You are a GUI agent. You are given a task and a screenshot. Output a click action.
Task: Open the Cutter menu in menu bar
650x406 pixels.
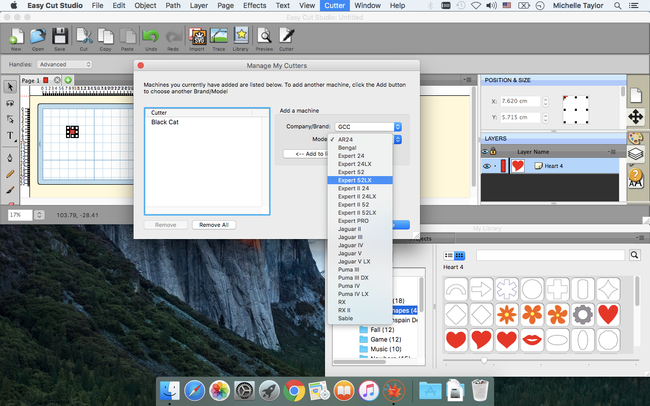pyautogui.click(x=335, y=5)
